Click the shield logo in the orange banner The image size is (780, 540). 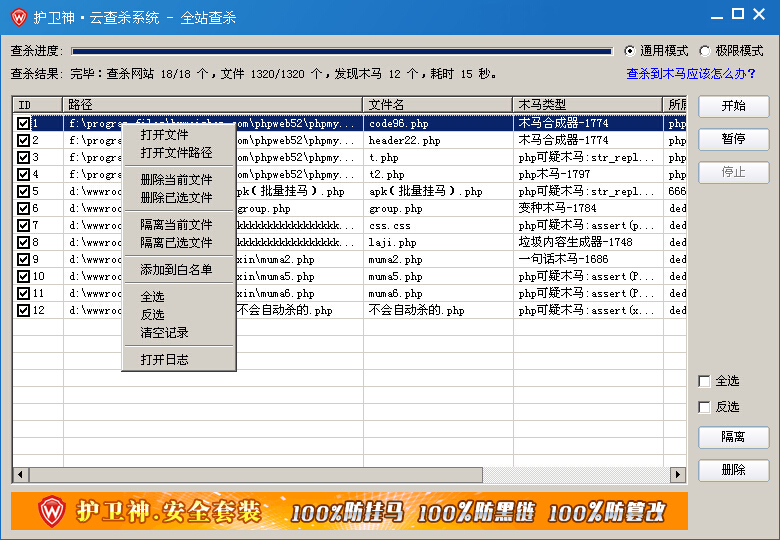52,511
